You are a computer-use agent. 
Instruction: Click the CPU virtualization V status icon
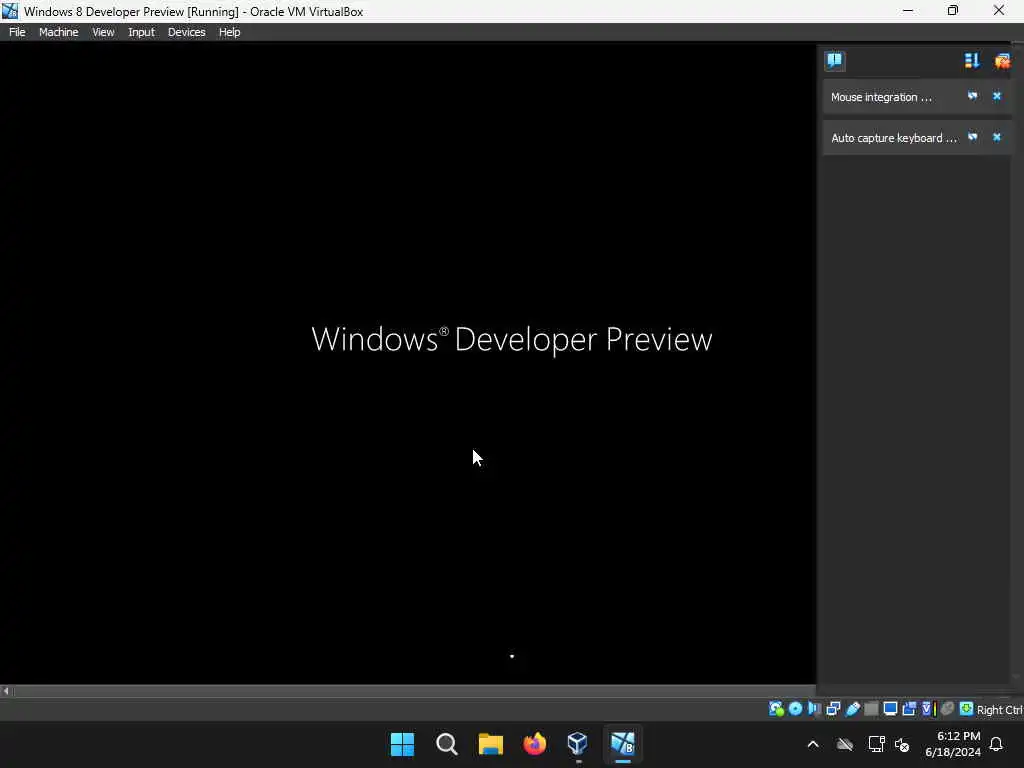point(928,709)
